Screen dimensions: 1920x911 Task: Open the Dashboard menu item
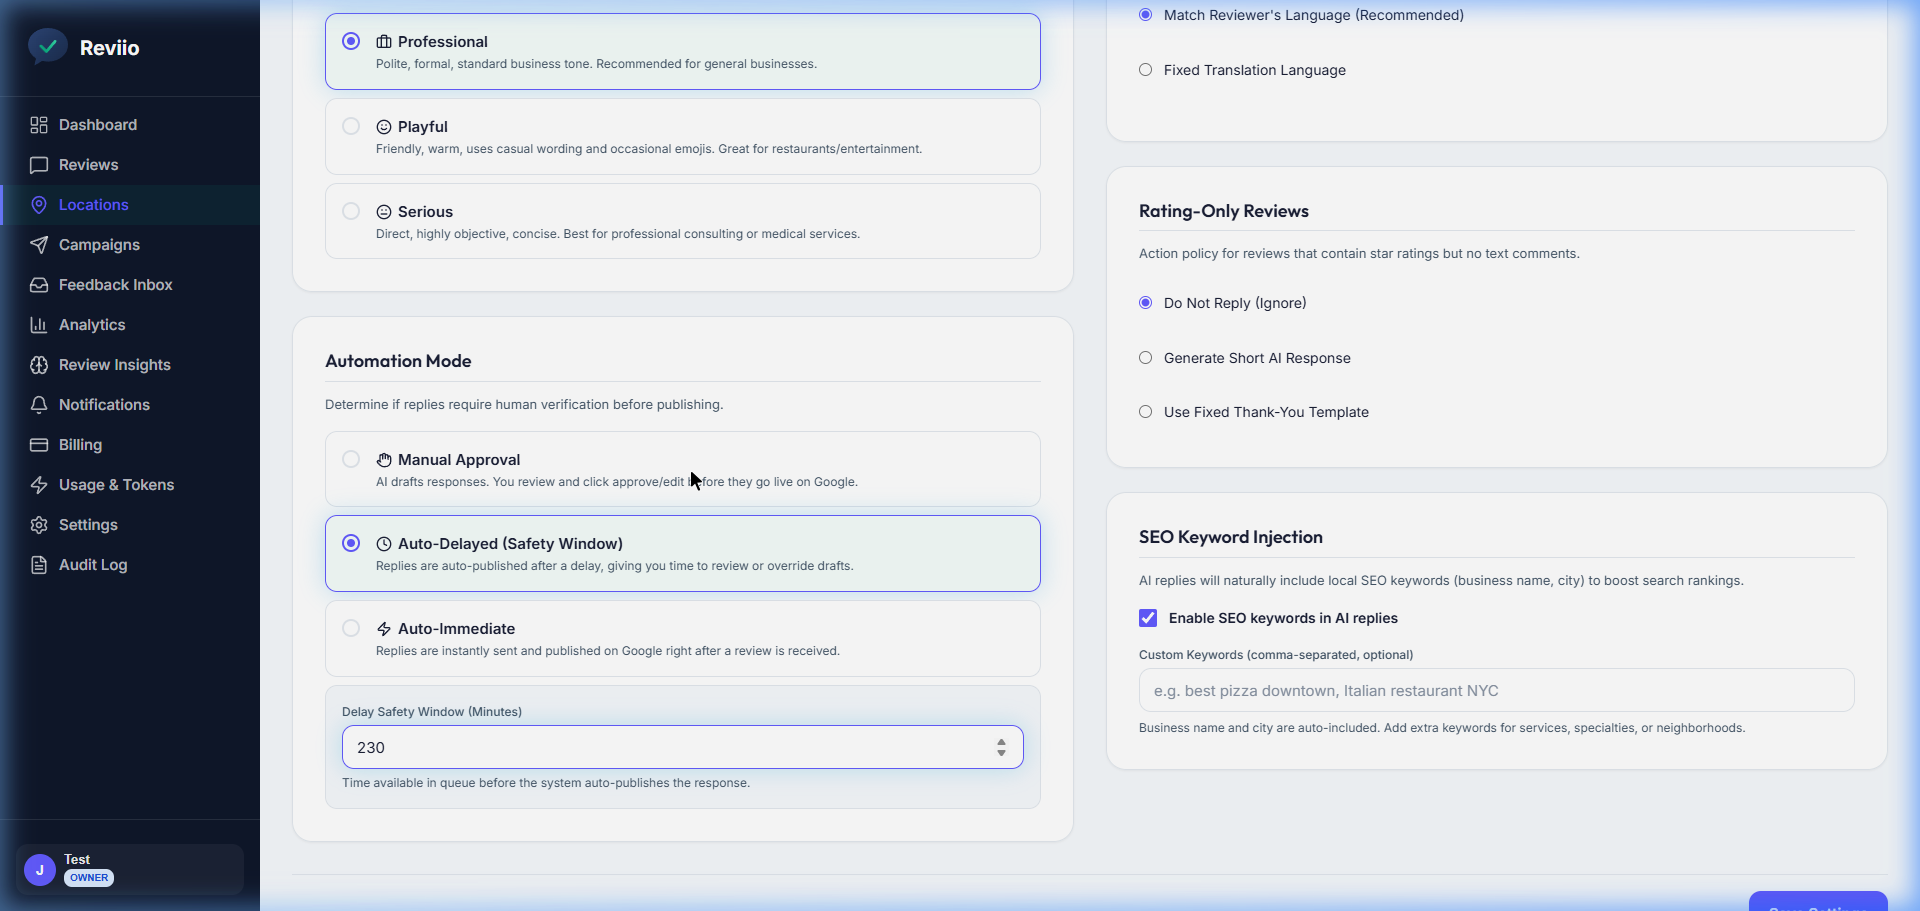[x=130, y=125]
